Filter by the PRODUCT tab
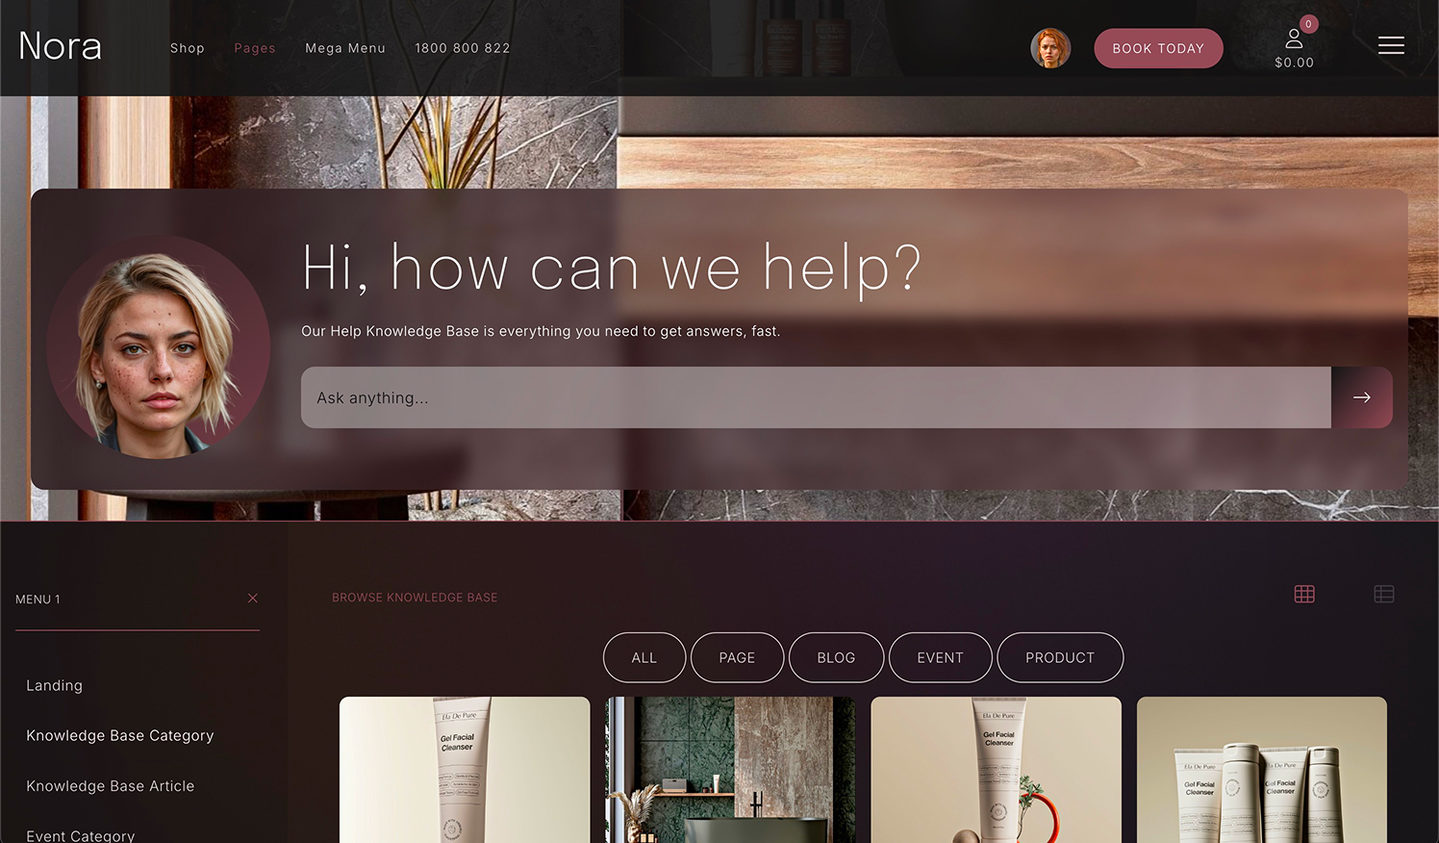 pos(1060,658)
